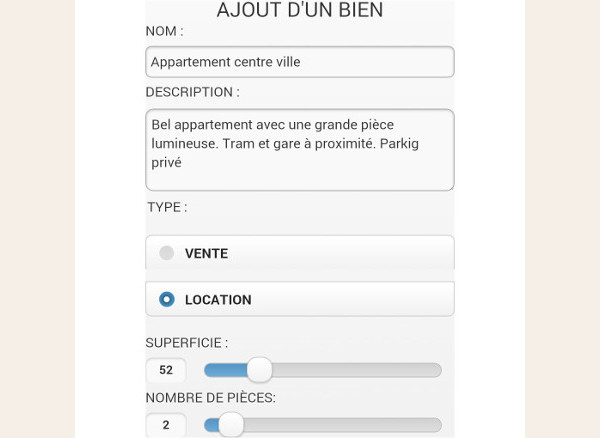Click the pièces value box showing 2
Image resolution: width=600 pixels, height=438 pixels.
(166, 425)
